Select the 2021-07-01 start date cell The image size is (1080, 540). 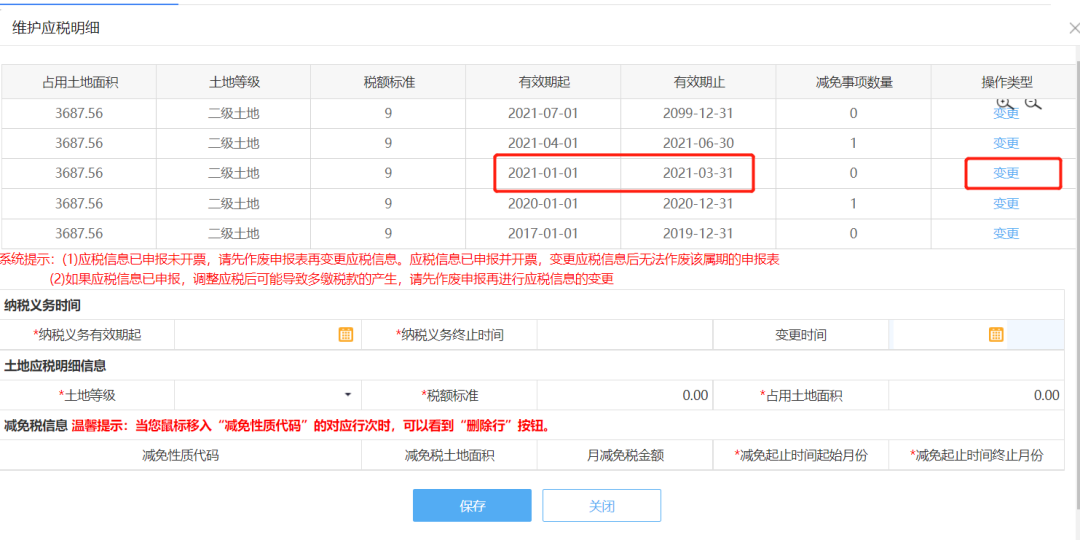pos(543,114)
